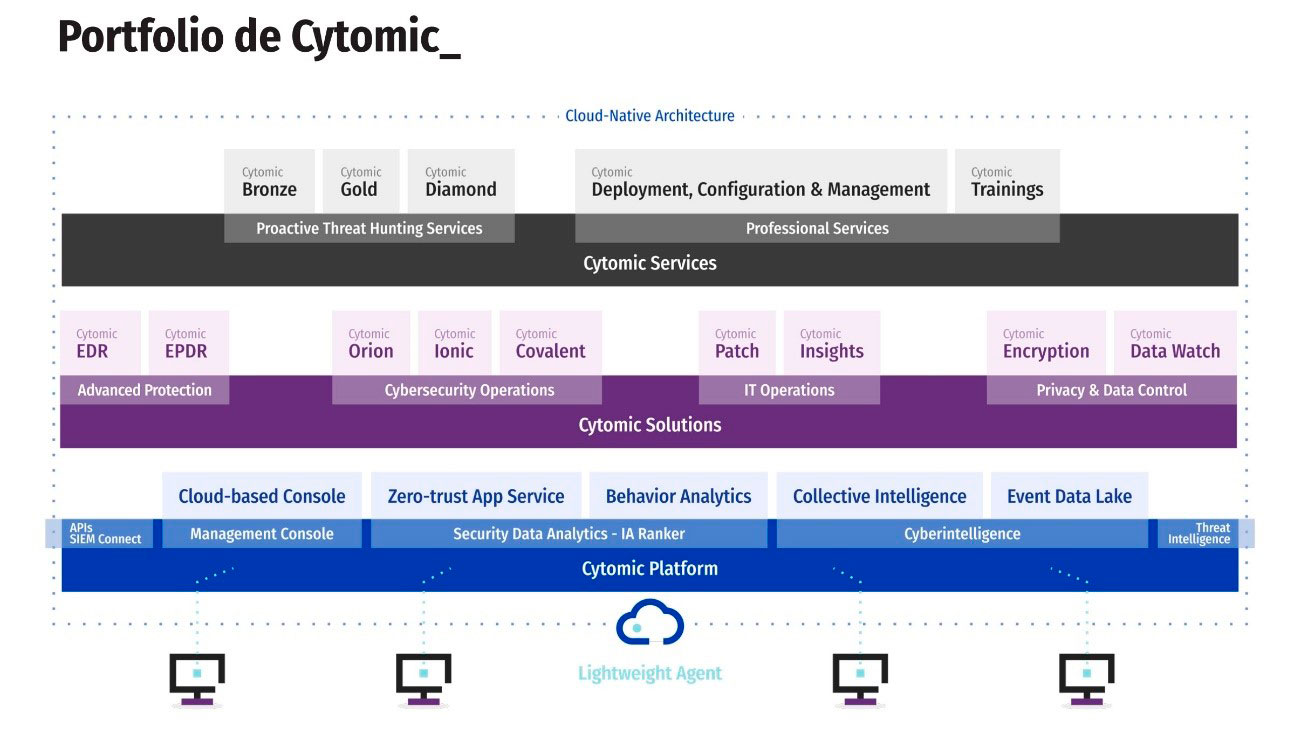This screenshot has width=1301, height=755.
Task: Click the Lightweight Agent cloud icon
Action: coord(650,621)
